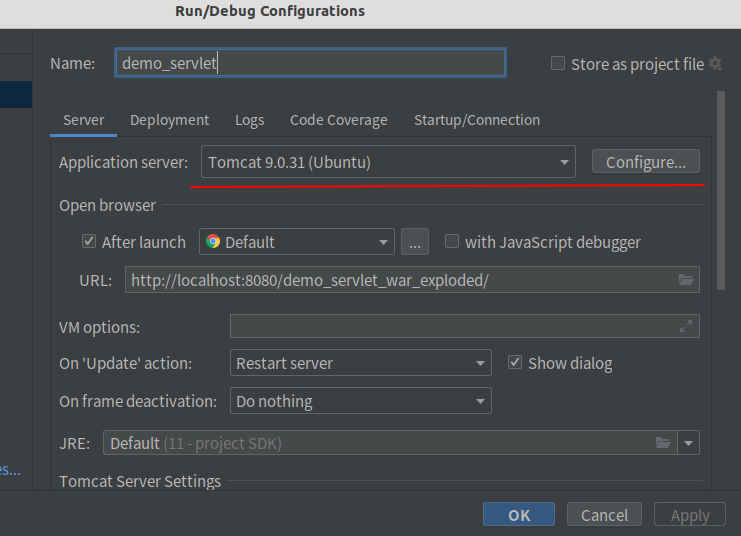741x536 pixels.
Task: Open the Code Coverage tab
Action: (x=339, y=120)
